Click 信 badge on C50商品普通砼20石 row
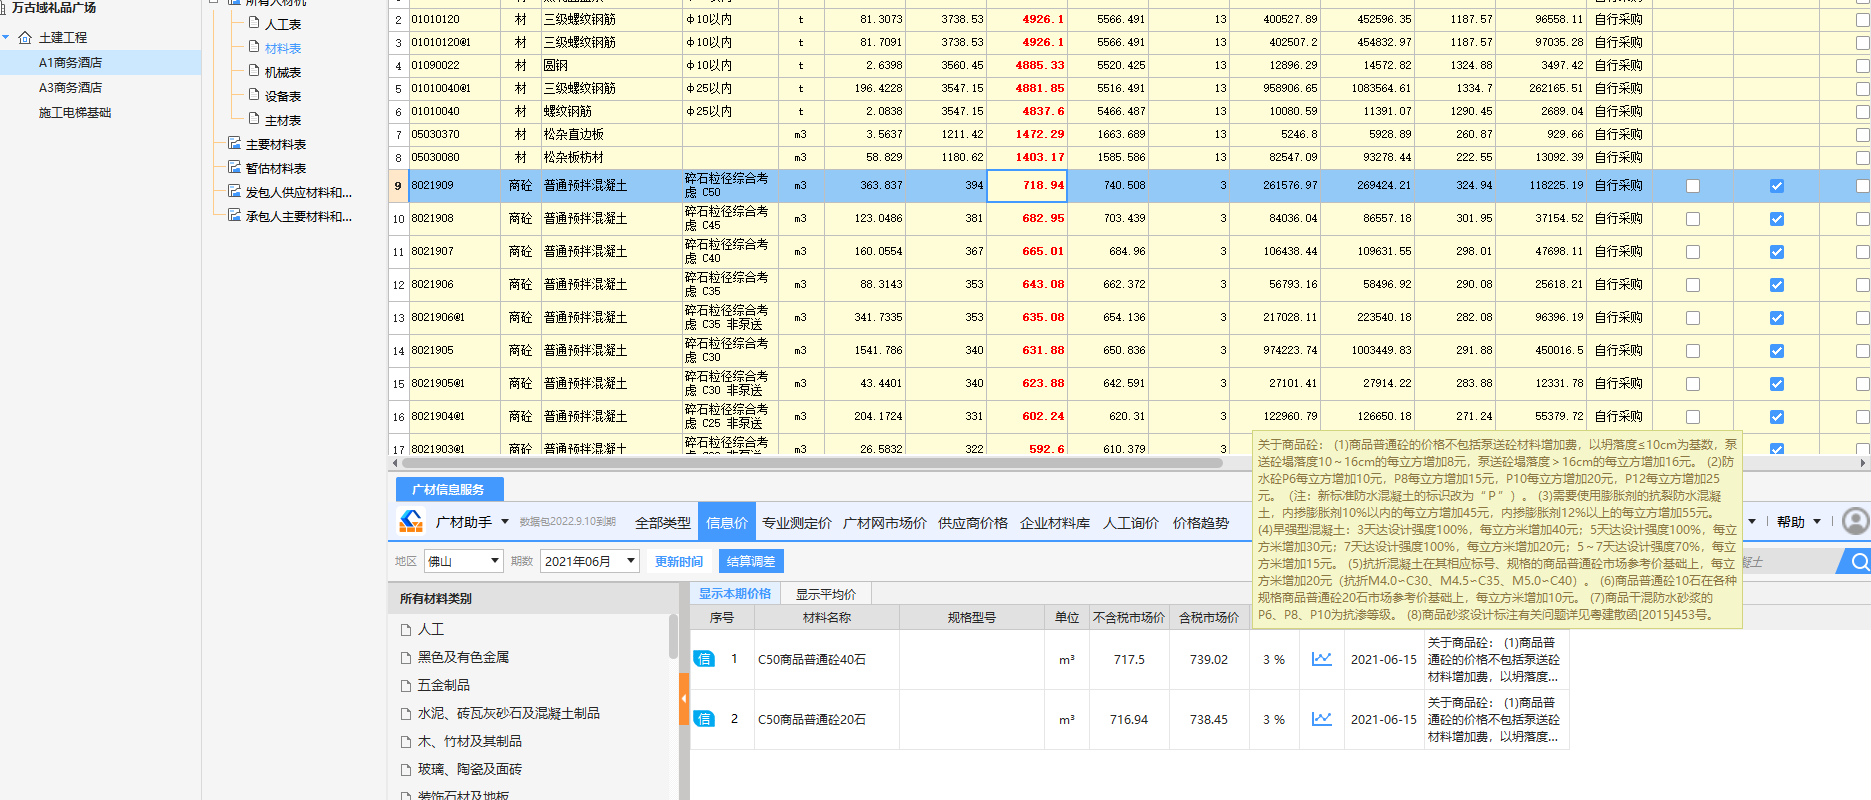The width and height of the screenshot is (1871, 800). [x=704, y=719]
